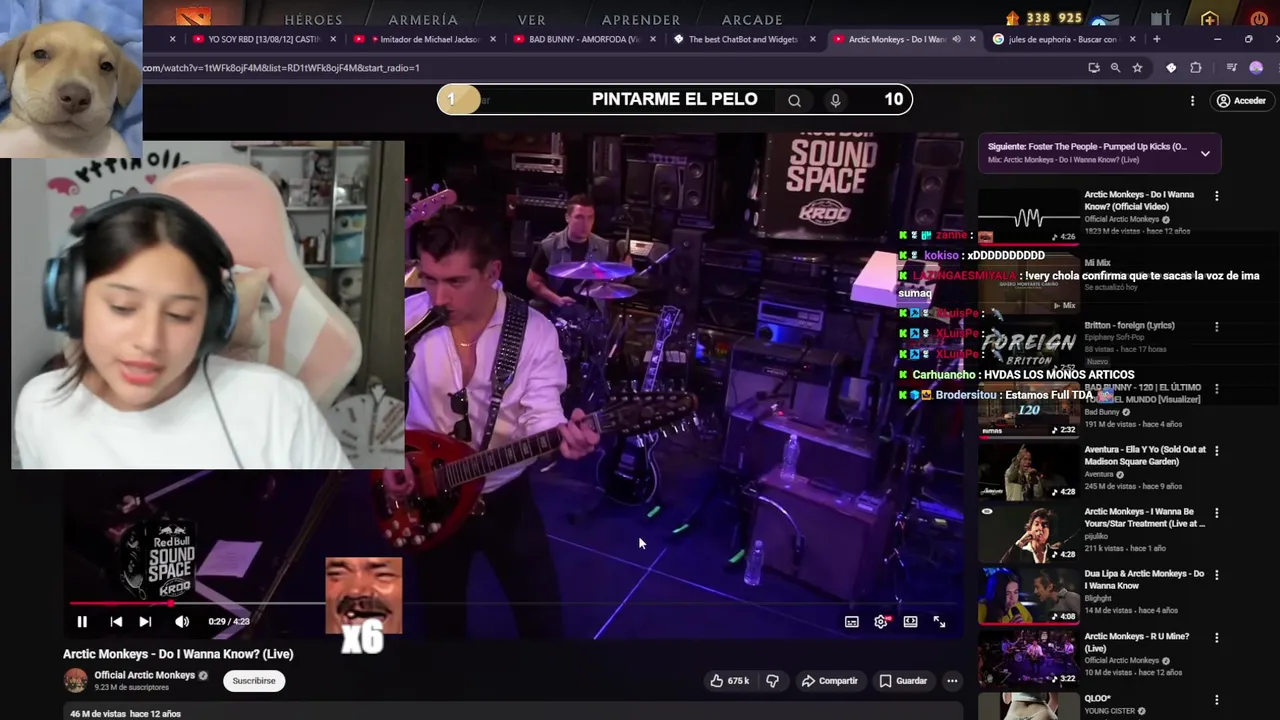Viewport: 1280px width, 720px height.
Task: Open options for QLOO* video
Action: [x=1216, y=700]
